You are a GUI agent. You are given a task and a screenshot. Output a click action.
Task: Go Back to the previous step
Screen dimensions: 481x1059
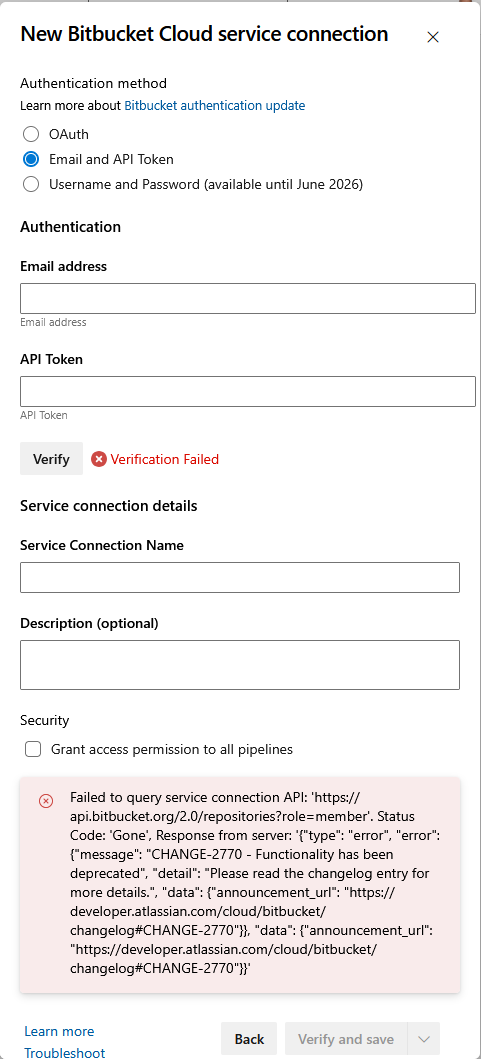tap(249, 1039)
